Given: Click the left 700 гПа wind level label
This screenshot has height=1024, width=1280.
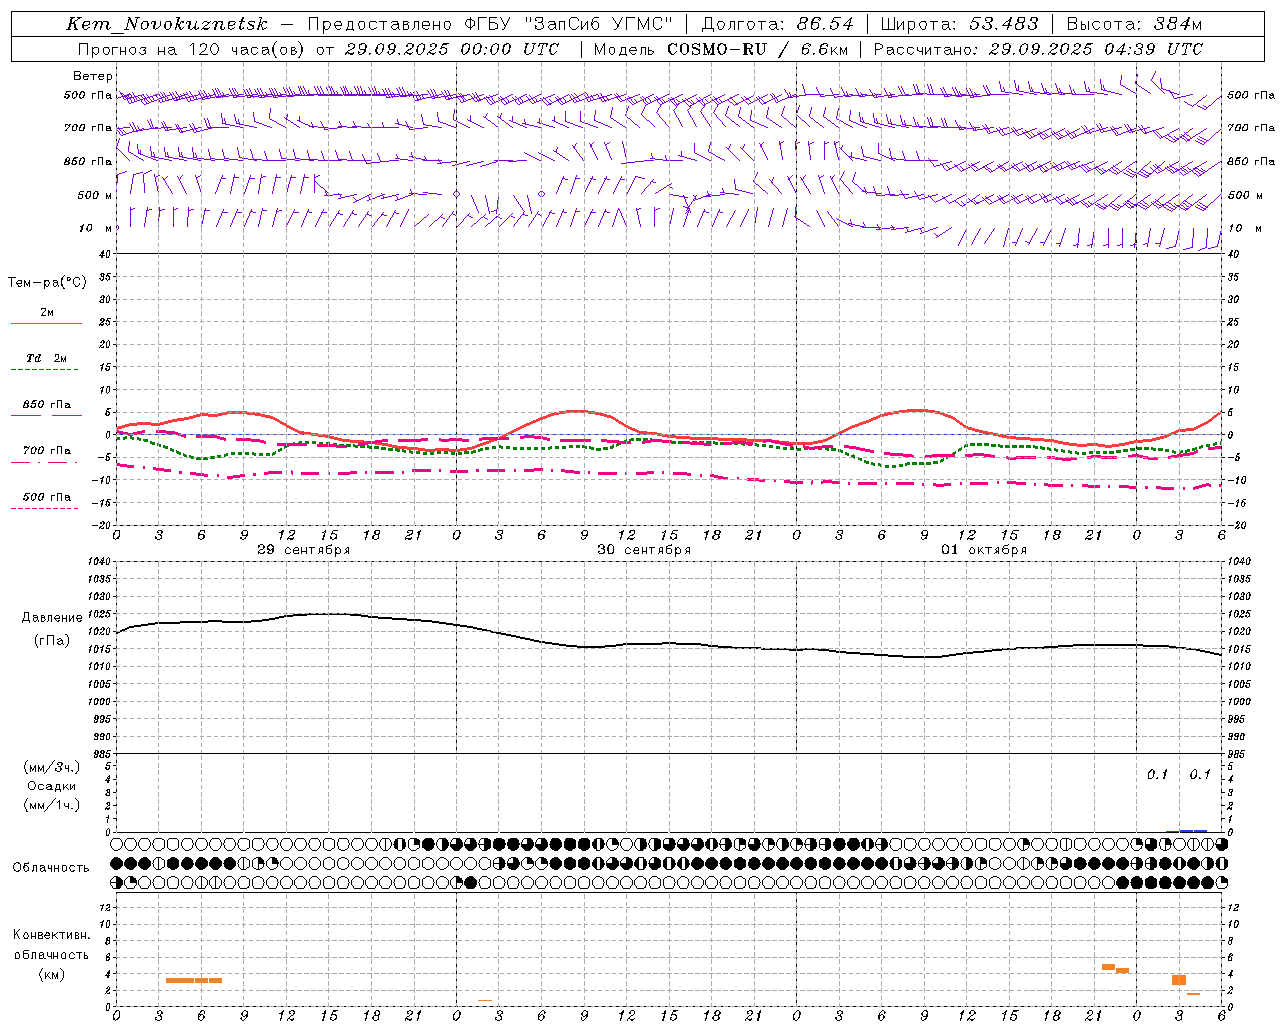Looking at the screenshot, I should [x=88, y=128].
